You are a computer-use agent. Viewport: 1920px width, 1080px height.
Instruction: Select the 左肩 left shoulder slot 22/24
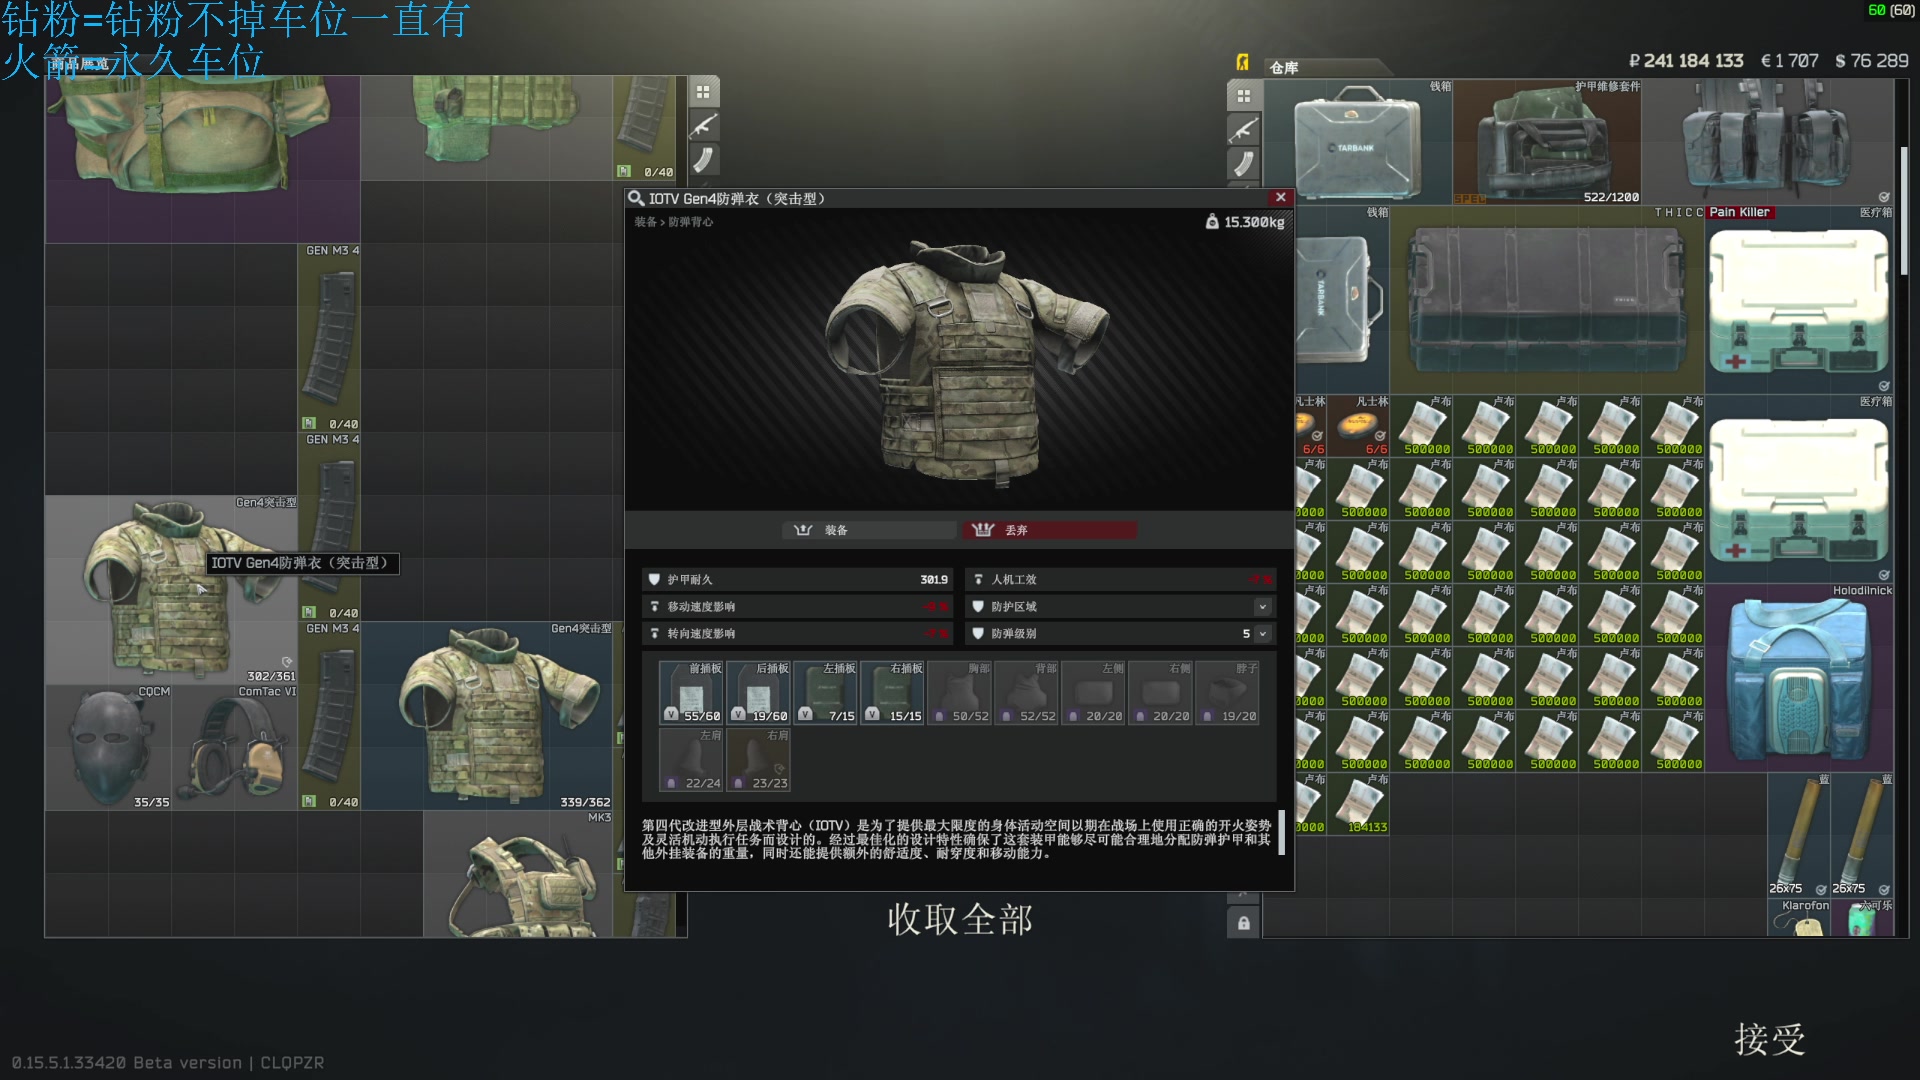click(691, 759)
